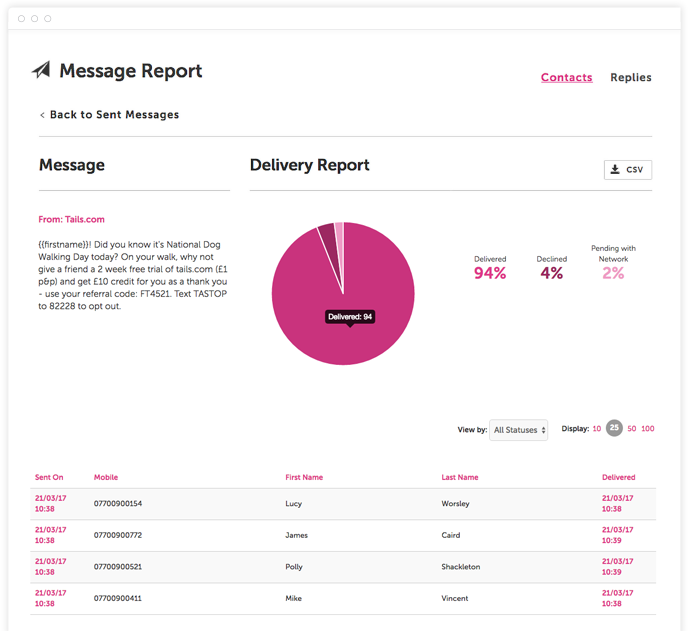Click the Delivered: 94 chart tooltip

350,317
